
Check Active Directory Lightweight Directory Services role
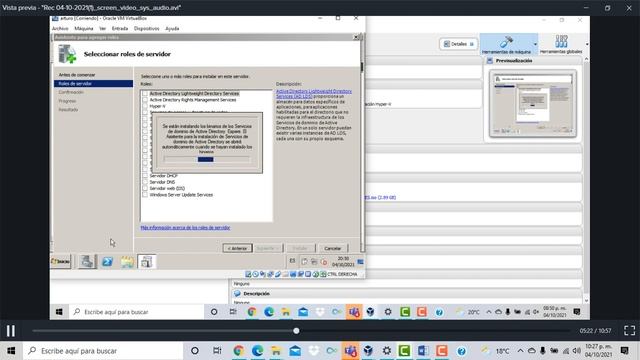coord(145,93)
